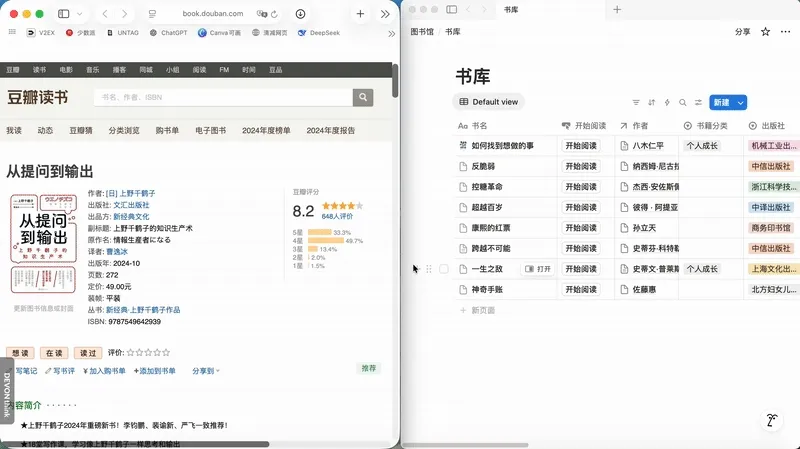Viewport: 800px width, 449px height.
Task: Click the 作者 column header
Action: [634, 126]
